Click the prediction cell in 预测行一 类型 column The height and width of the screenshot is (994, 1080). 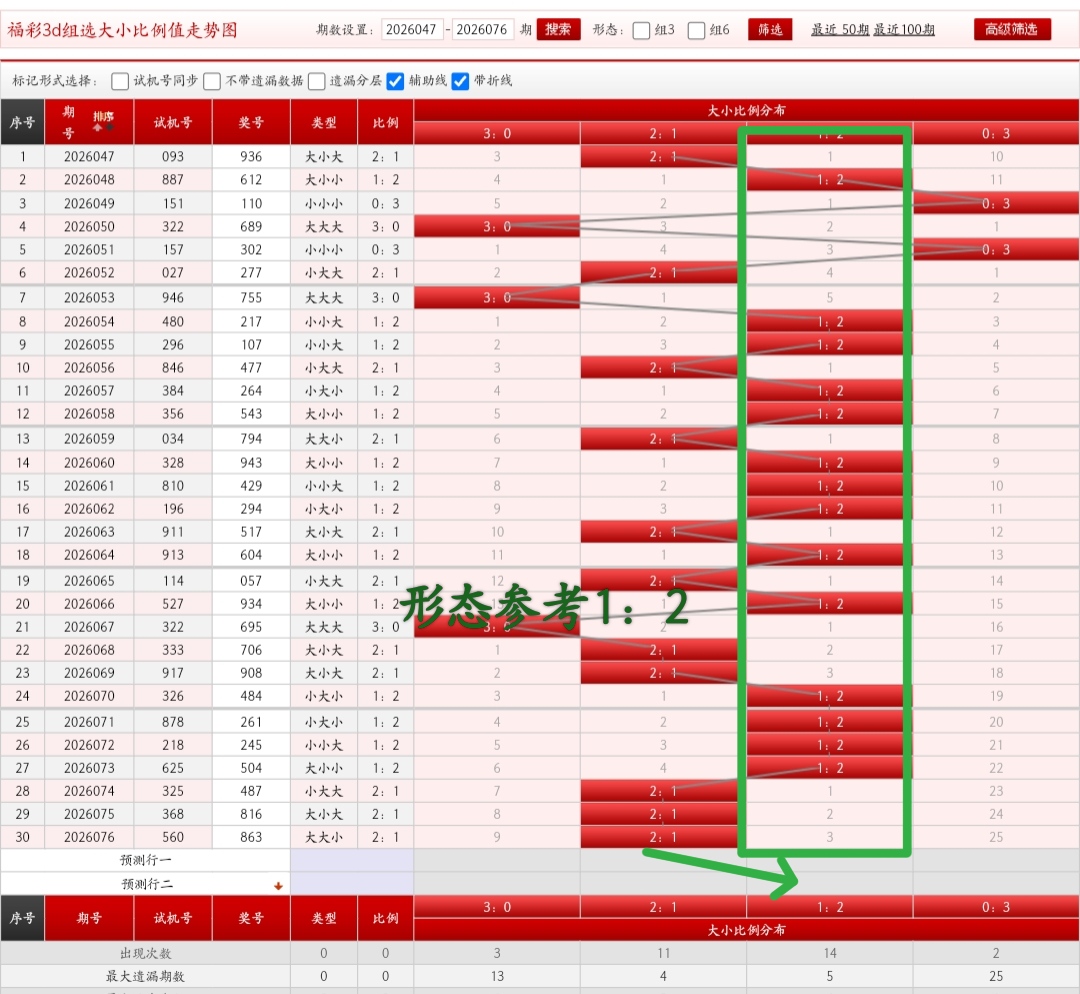coord(352,860)
